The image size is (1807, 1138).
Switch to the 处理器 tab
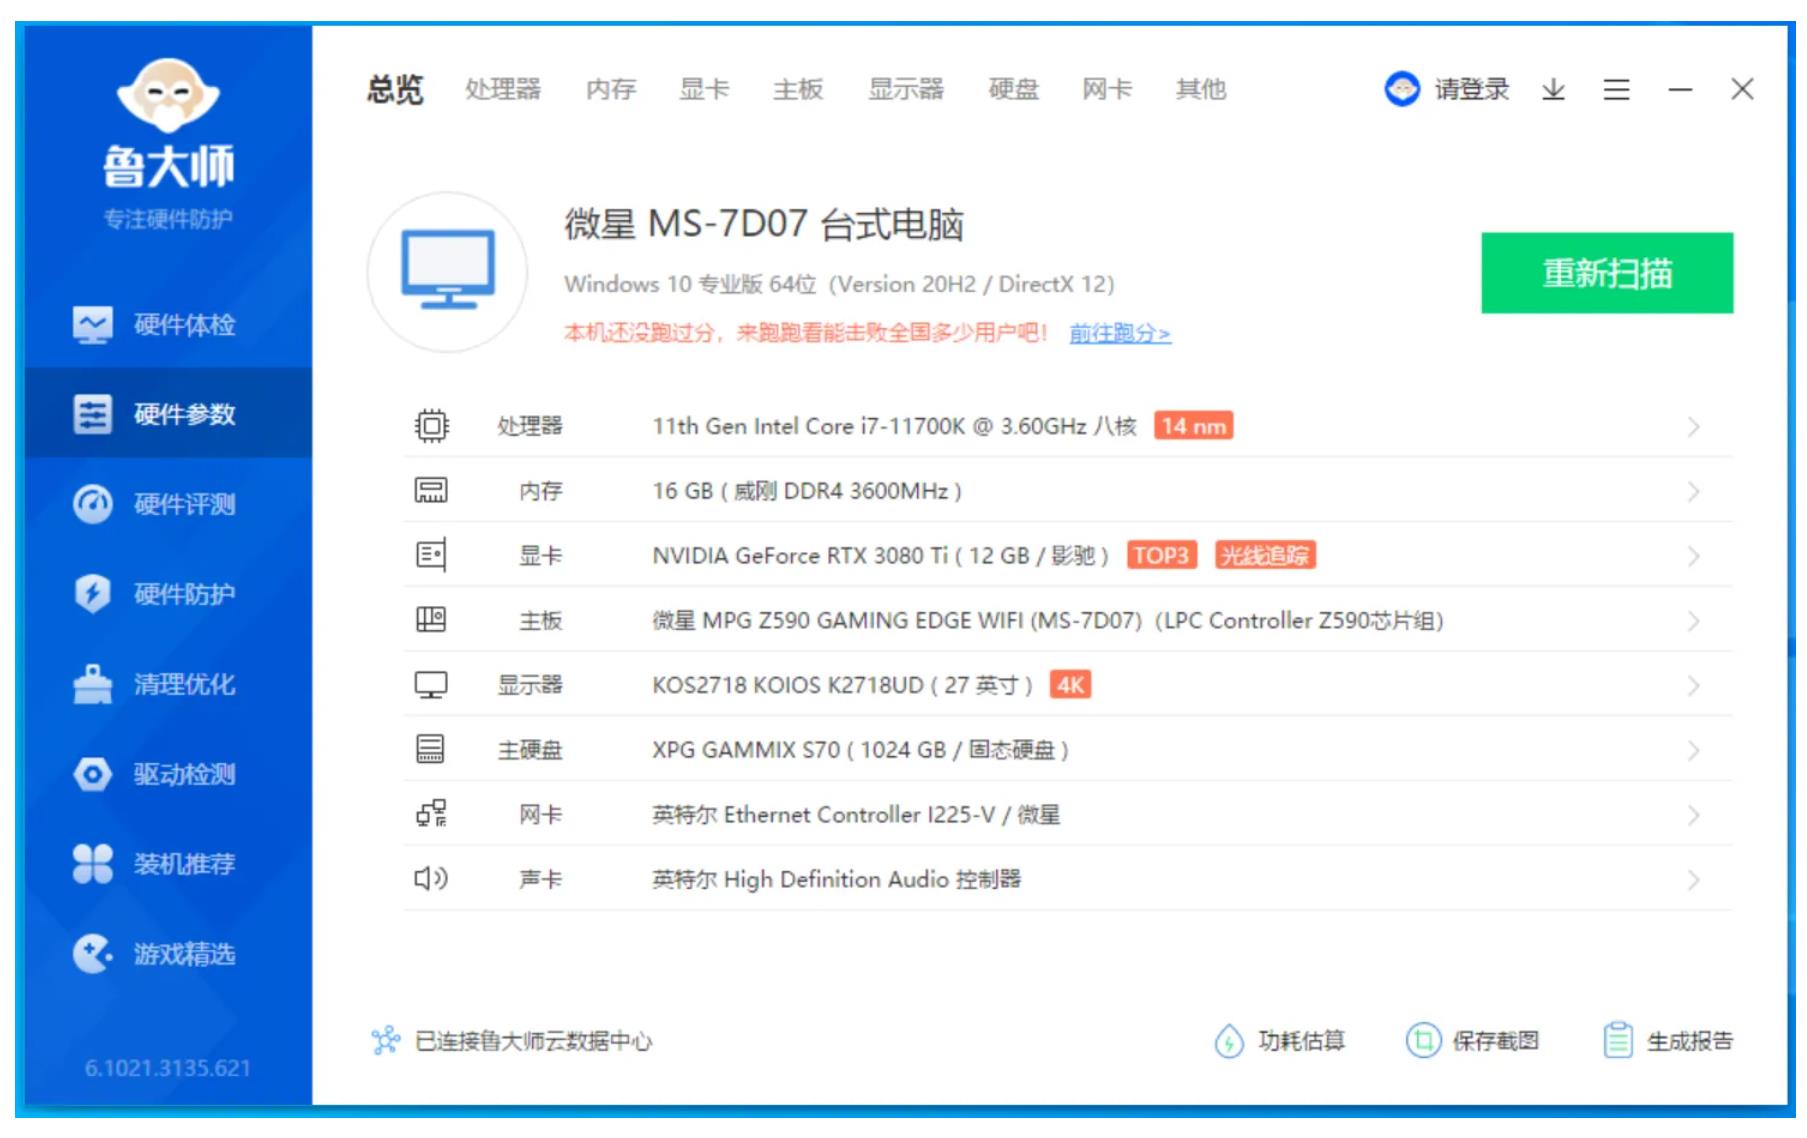point(502,90)
